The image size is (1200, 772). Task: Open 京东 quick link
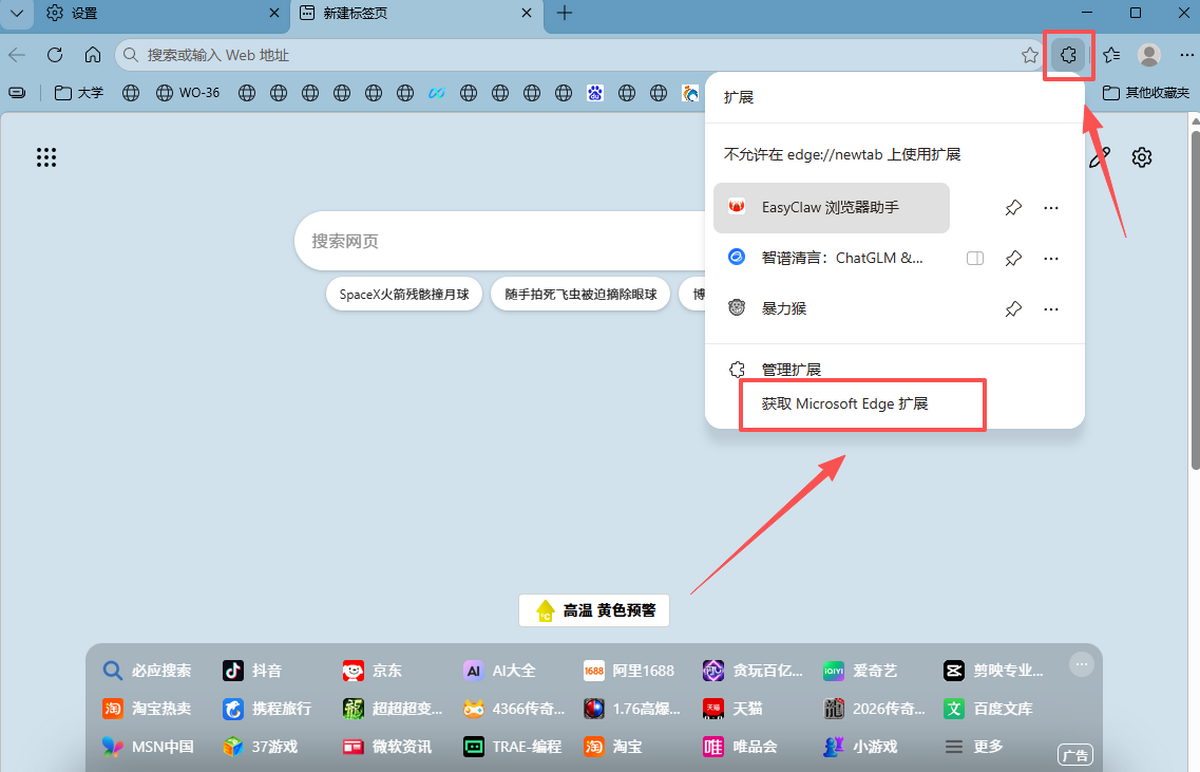coord(372,670)
